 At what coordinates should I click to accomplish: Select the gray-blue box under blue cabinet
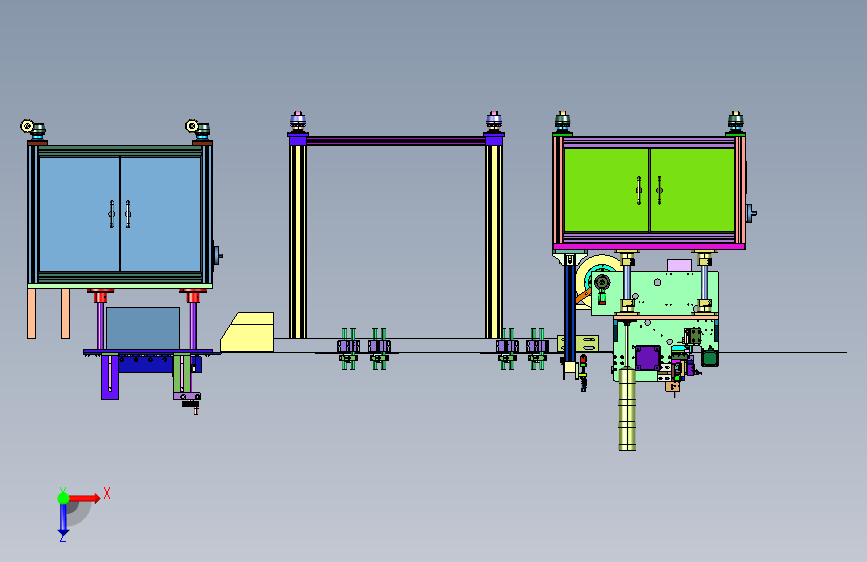pos(143,328)
